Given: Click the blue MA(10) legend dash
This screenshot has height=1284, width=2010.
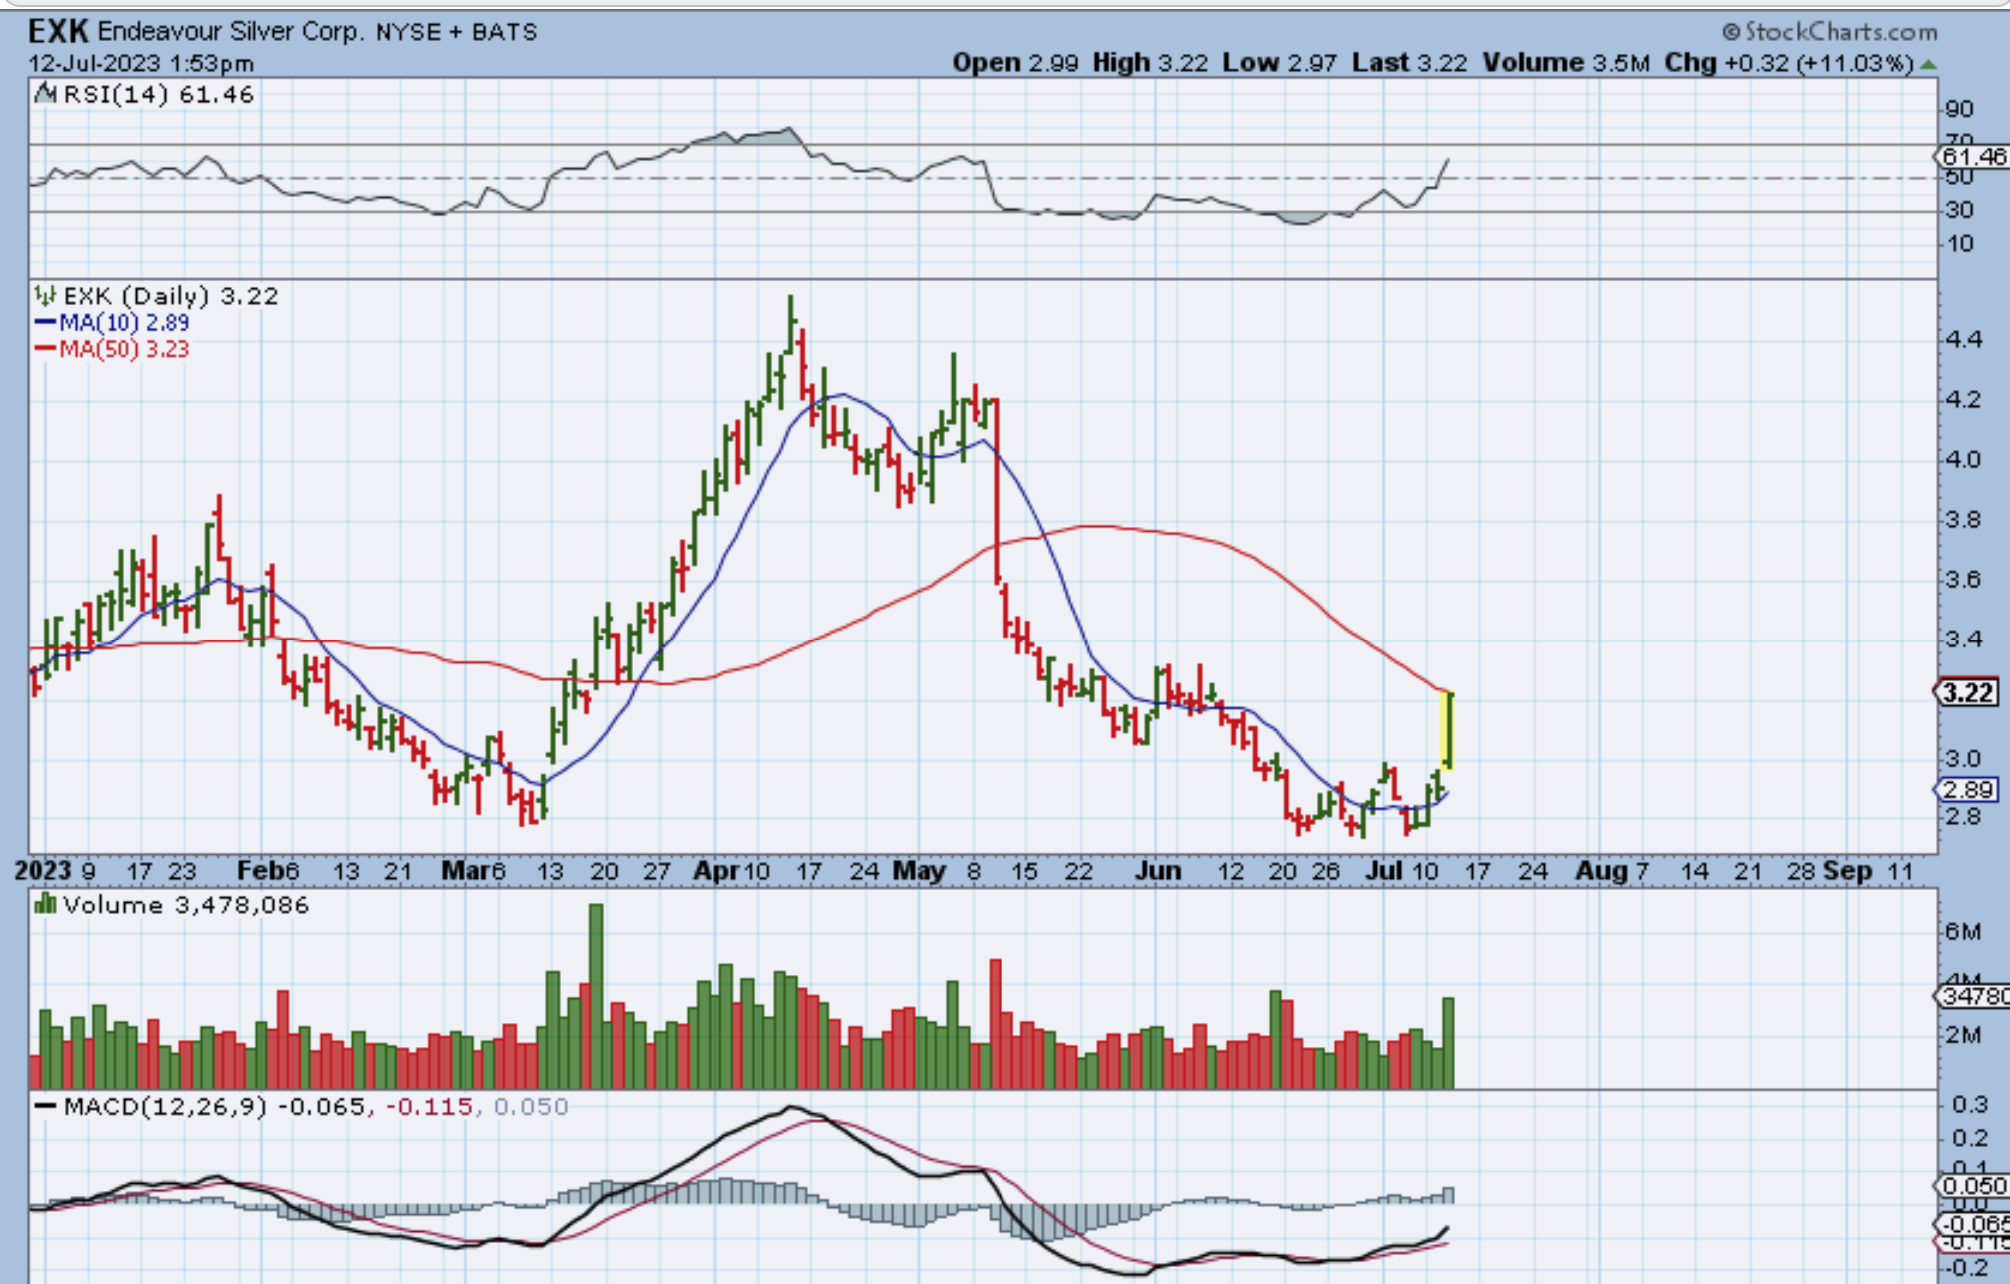Looking at the screenshot, I should (45, 323).
